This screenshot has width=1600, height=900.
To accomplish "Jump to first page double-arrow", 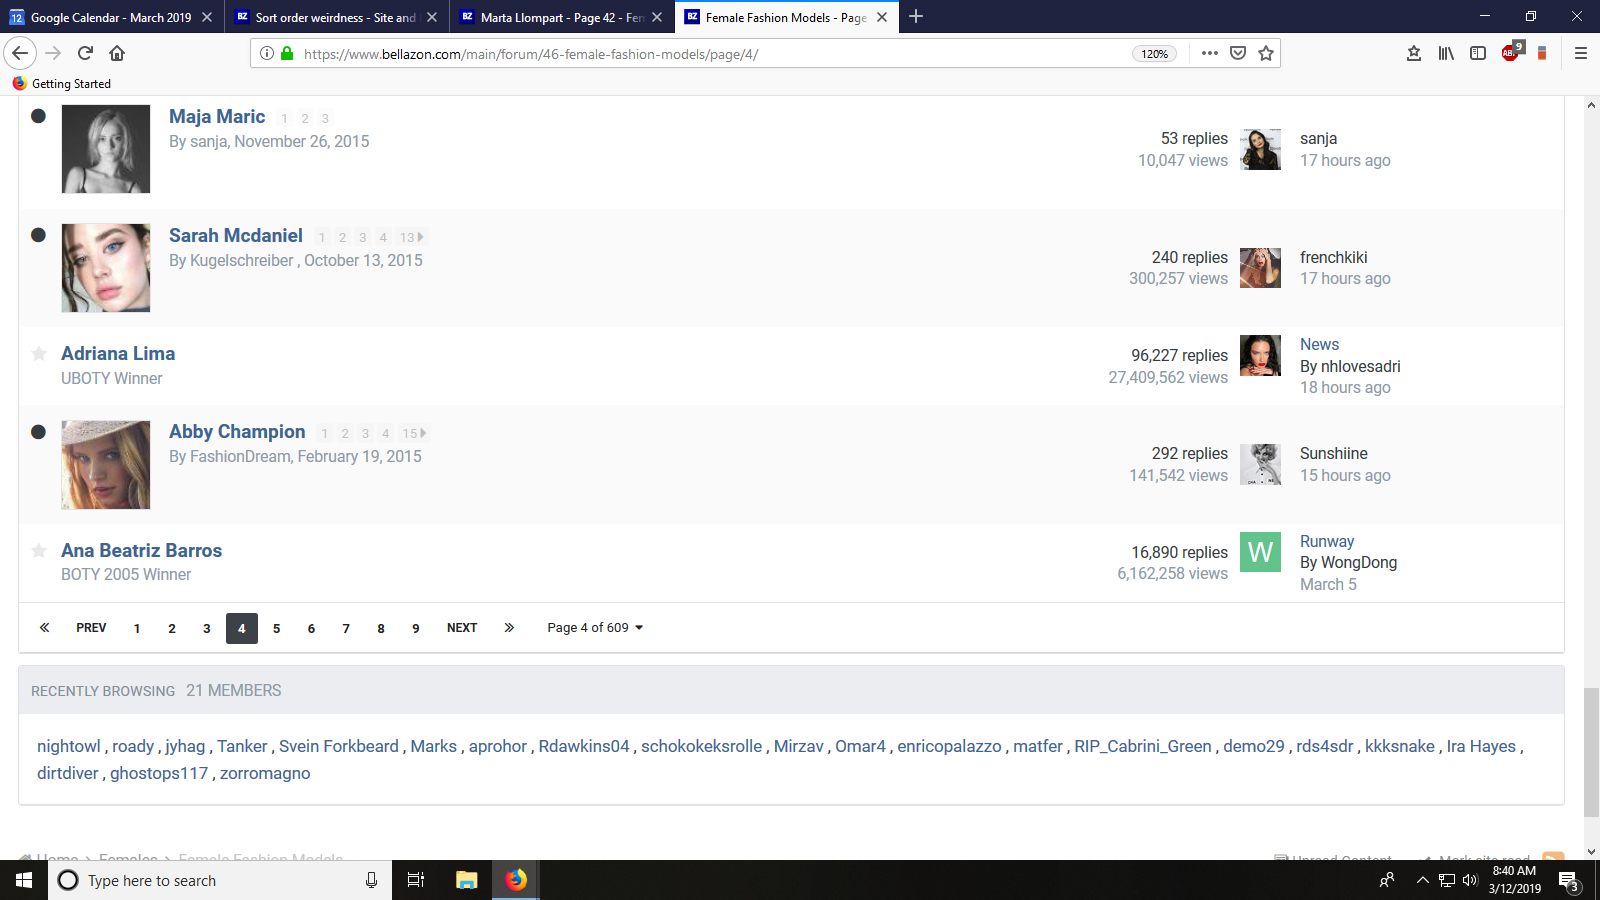I will point(44,628).
